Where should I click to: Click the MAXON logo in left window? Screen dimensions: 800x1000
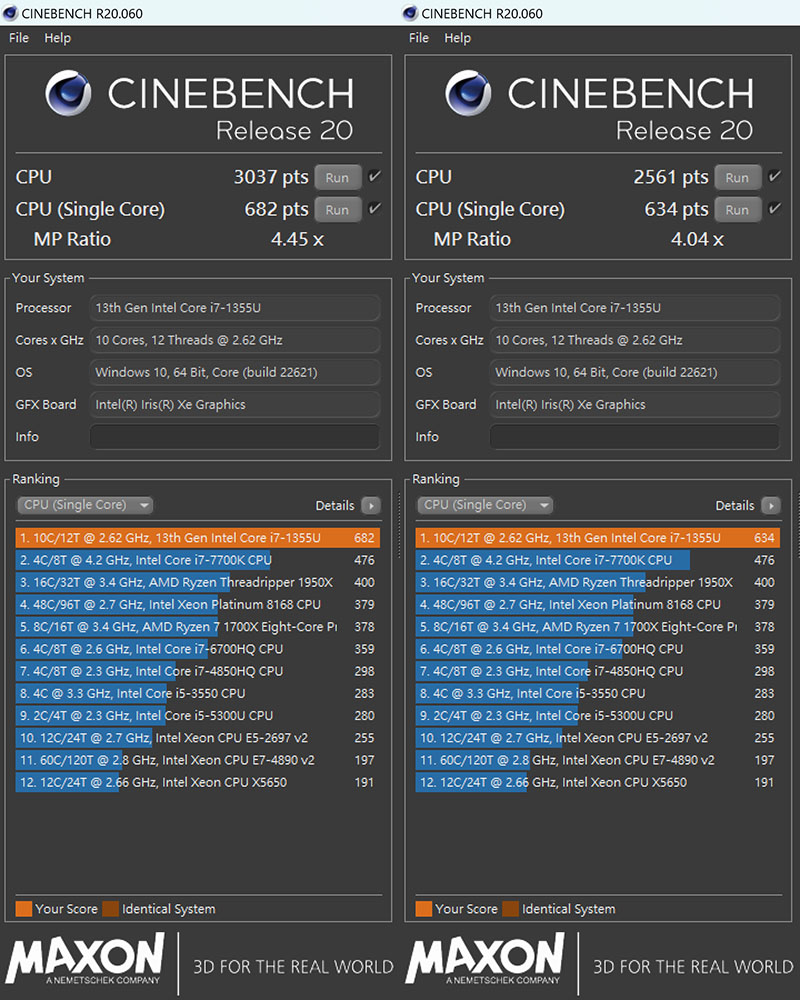(x=85, y=959)
